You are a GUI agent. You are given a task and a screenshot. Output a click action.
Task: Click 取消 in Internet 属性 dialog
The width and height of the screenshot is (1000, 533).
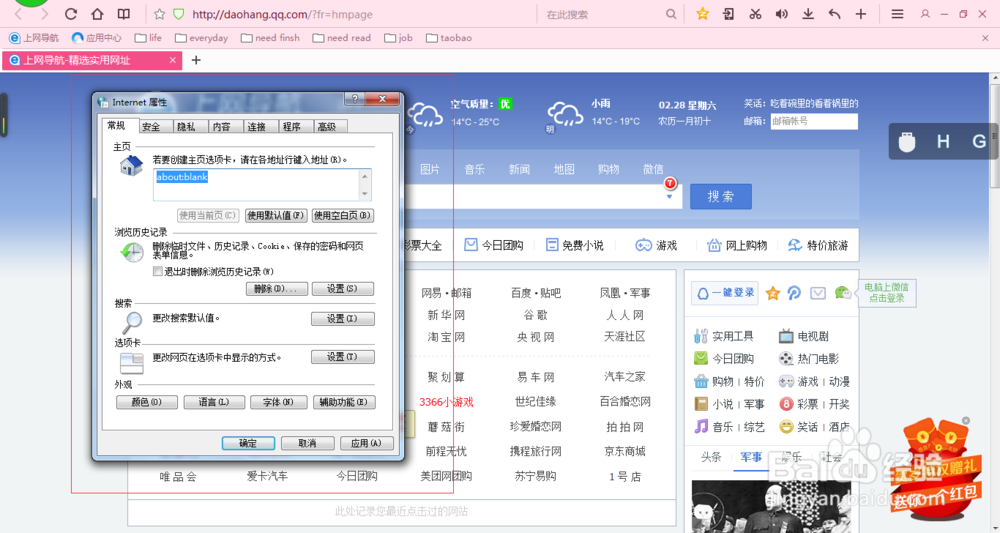(307, 443)
